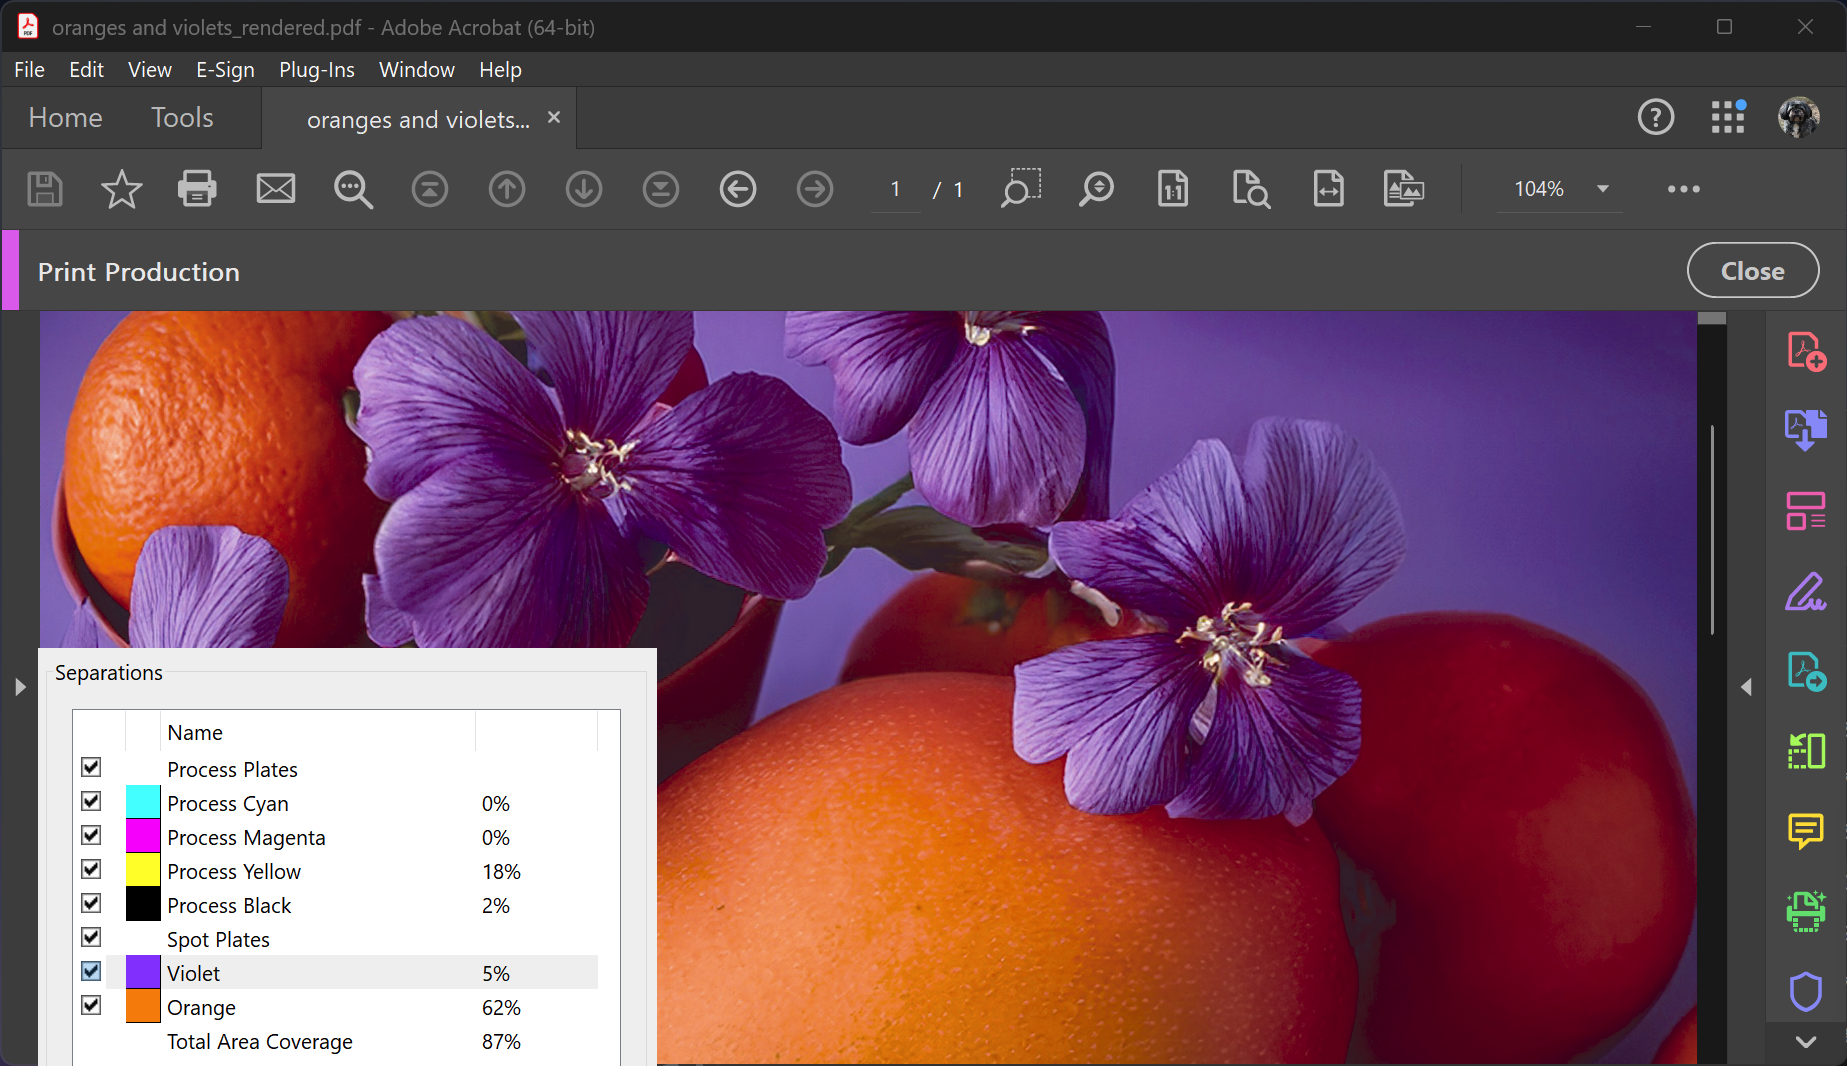This screenshot has width=1847, height=1066.
Task: Open the loupe page-zoom tool
Action: tap(1251, 189)
